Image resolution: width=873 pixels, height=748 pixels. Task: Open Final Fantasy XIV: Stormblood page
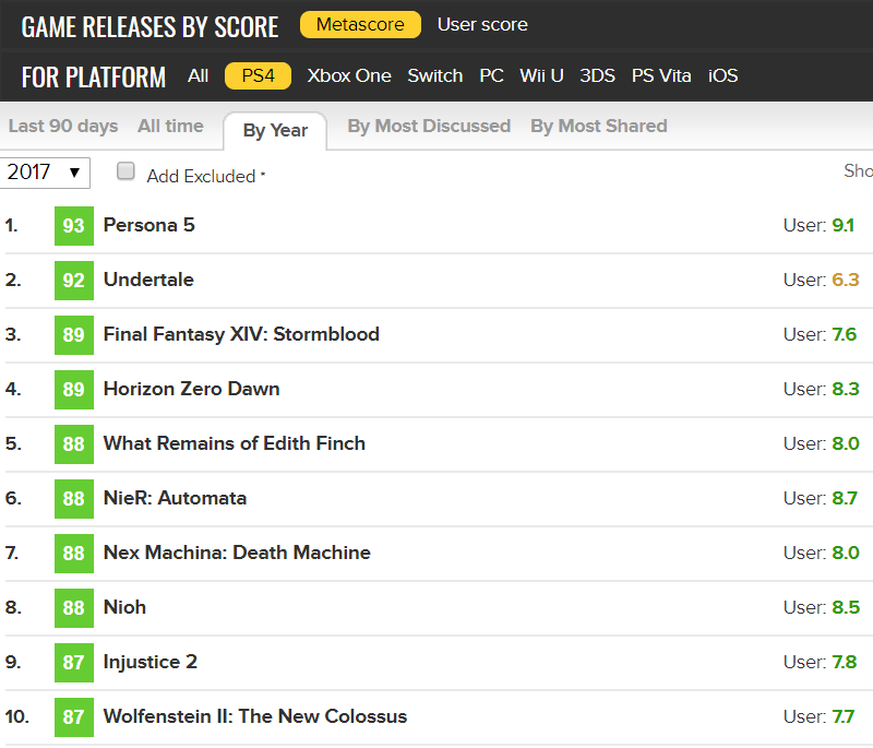[x=242, y=334]
